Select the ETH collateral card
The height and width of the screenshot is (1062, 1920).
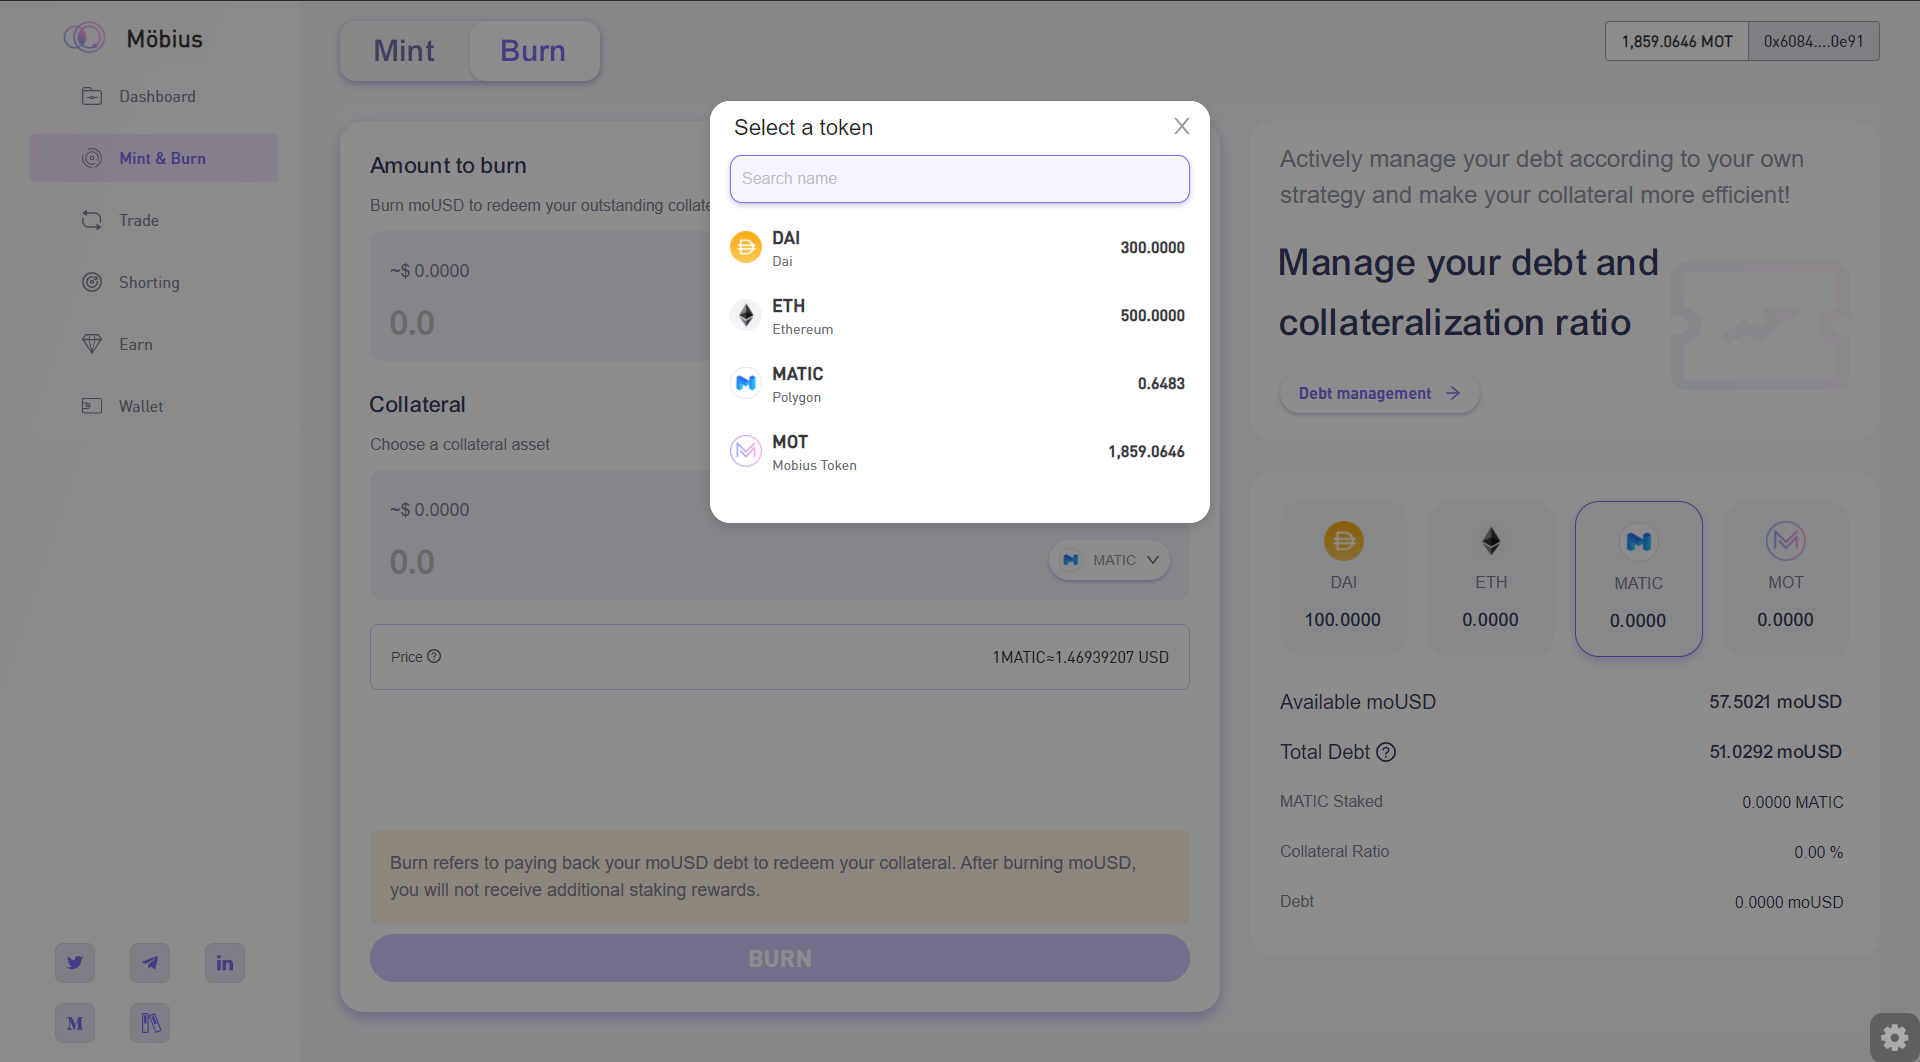(1491, 579)
